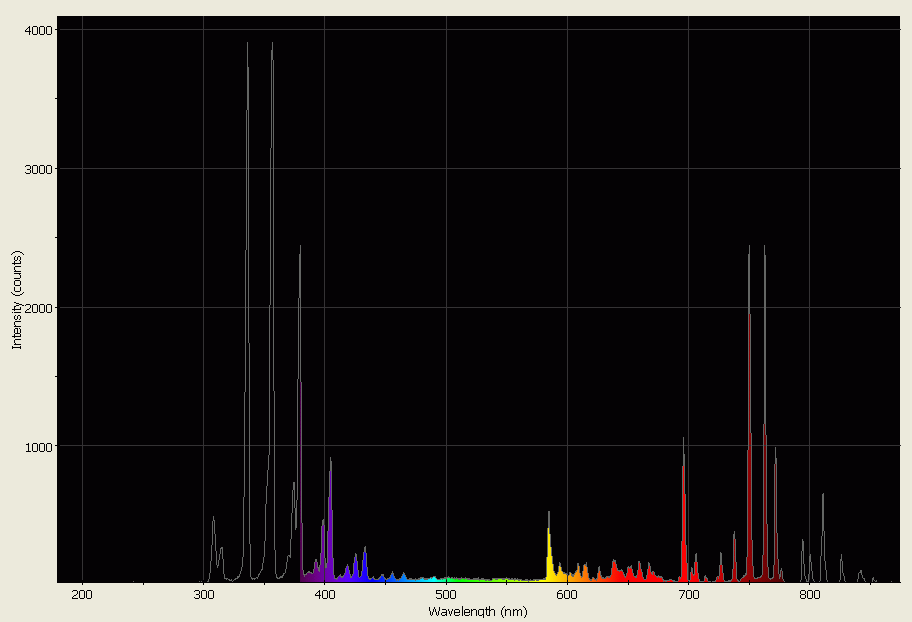Click the 800 nm wavelength axis label
Image resolution: width=912 pixels, height=622 pixels.
(x=808, y=594)
